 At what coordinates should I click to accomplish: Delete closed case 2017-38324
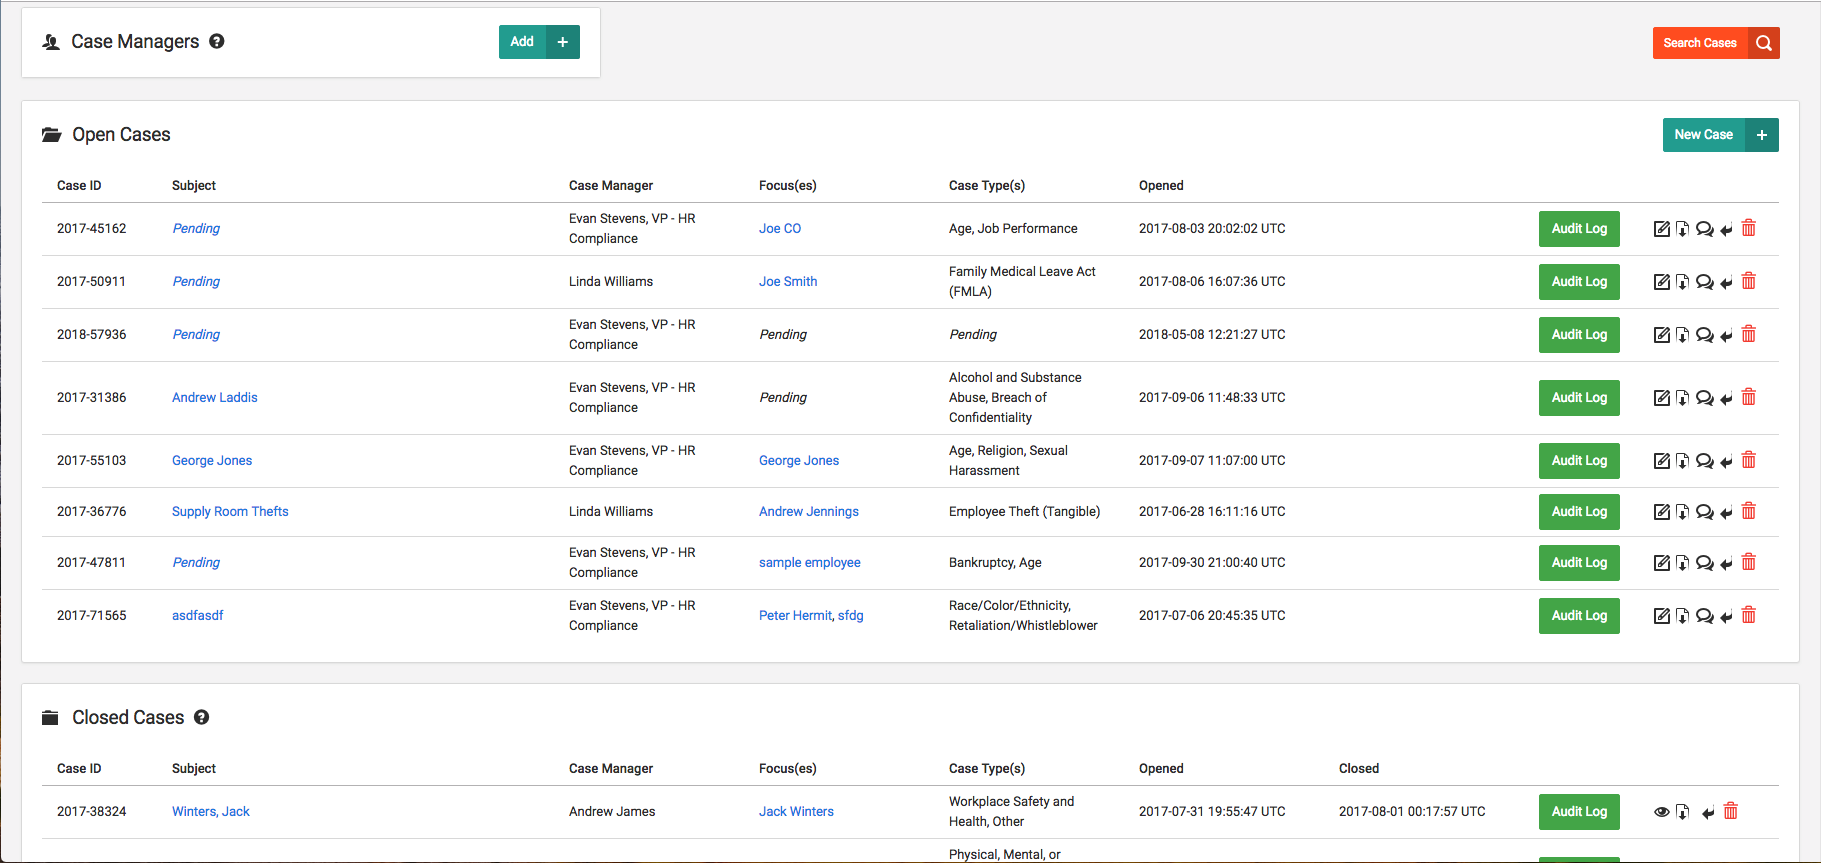[x=1730, y=811]
